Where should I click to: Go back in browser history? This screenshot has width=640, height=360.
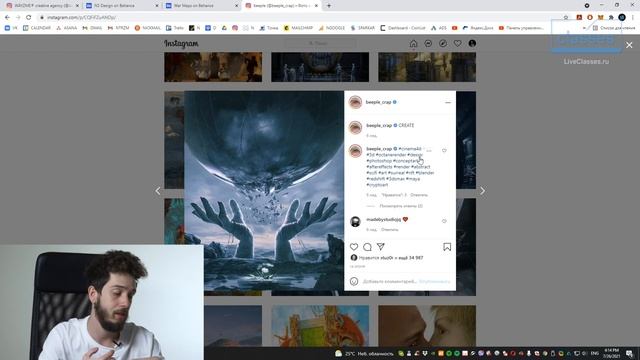(x=7, y=17)
